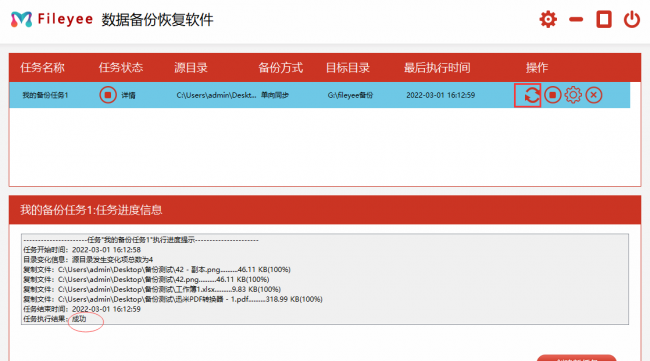Click the log line 任务开始时间
650x361 pixels.
(x=82, y=250)
